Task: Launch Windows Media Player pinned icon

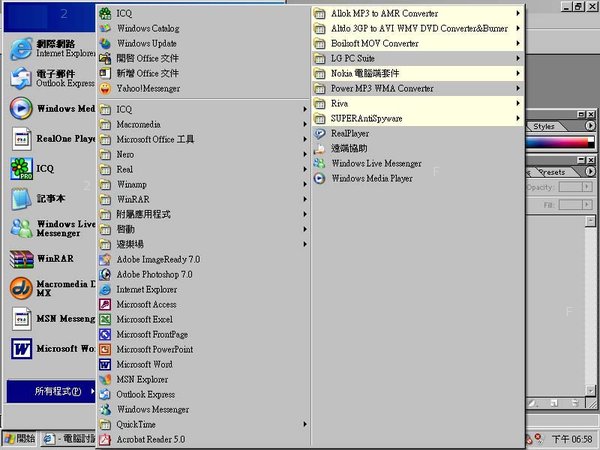Action: coord(21,109)
